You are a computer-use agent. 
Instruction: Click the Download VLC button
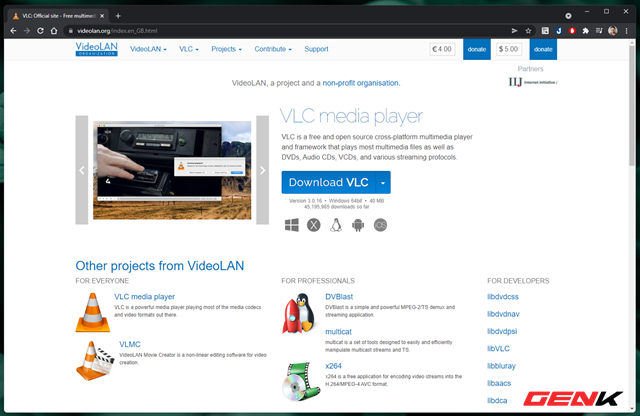(x=328, y=182)
